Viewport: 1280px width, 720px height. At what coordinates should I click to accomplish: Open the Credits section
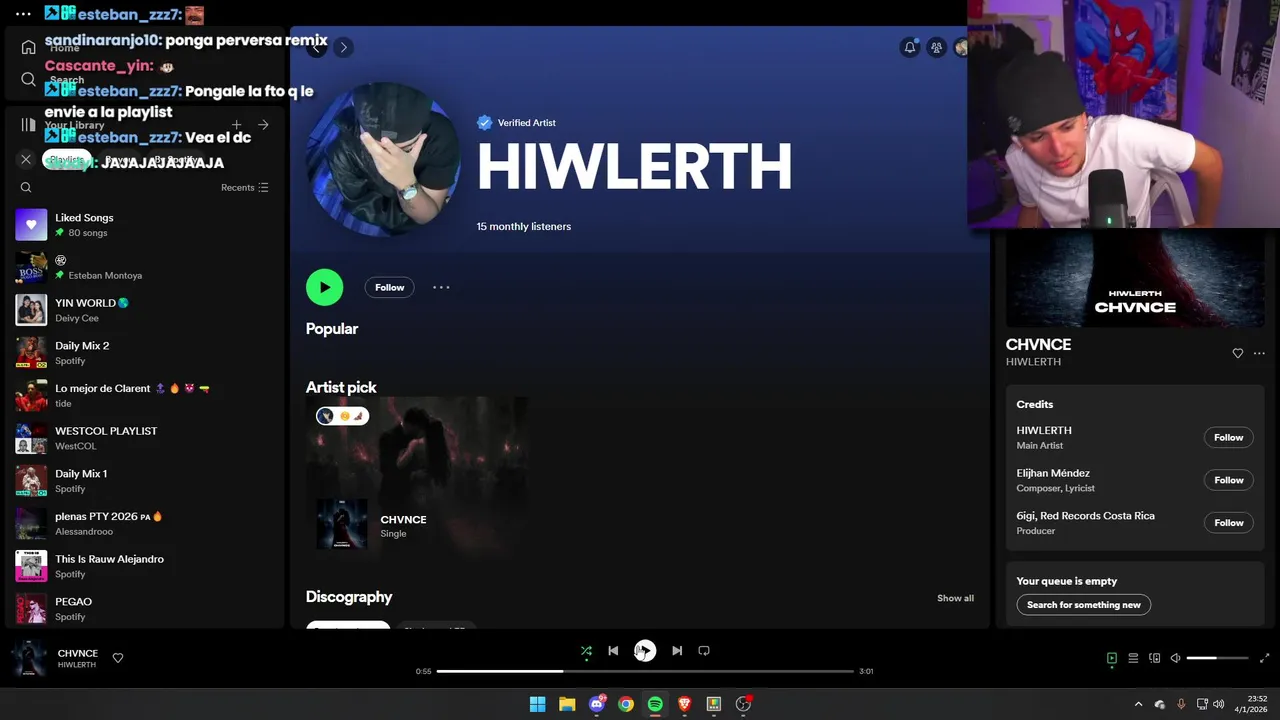(1034, 404)
